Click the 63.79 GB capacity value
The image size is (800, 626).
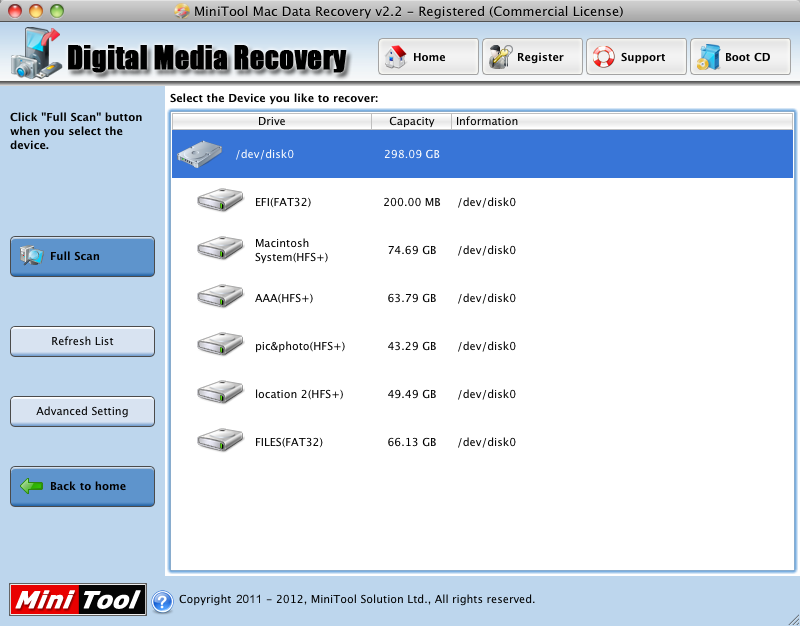coord(412,298)
